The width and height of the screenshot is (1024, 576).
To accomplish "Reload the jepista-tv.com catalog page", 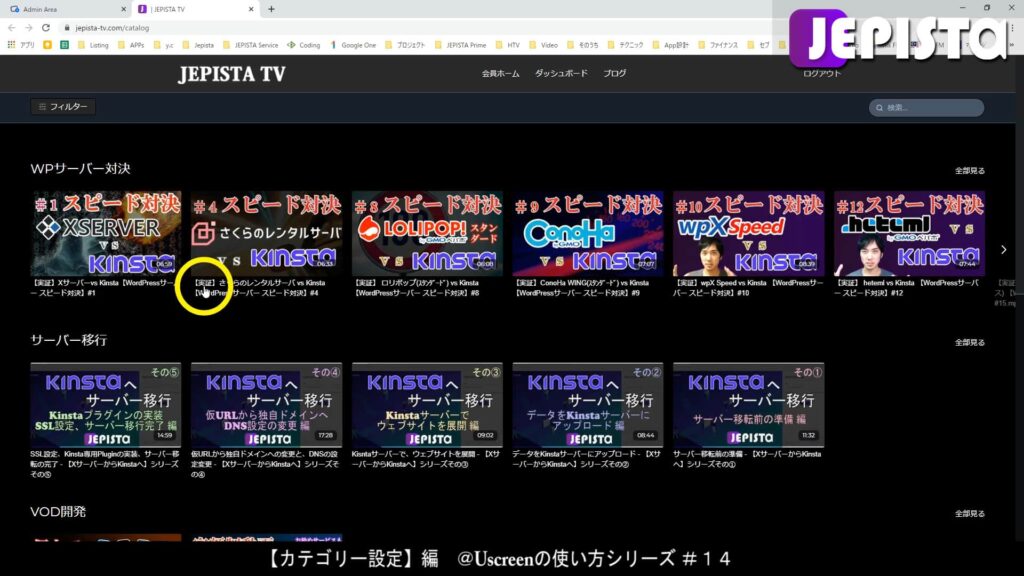I will pos(46,28).
